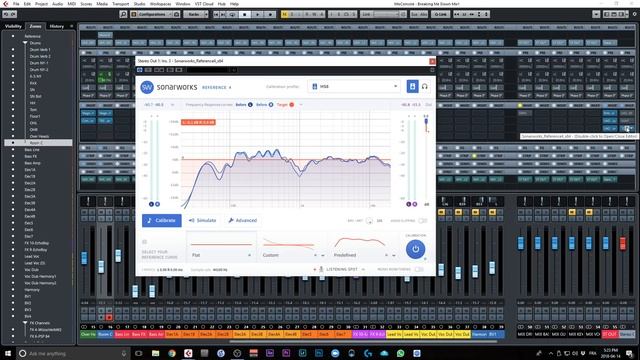The height and width of the screenshot is (360, 640).
Task: Click the Simulate button
Action: tap(202, 220)
